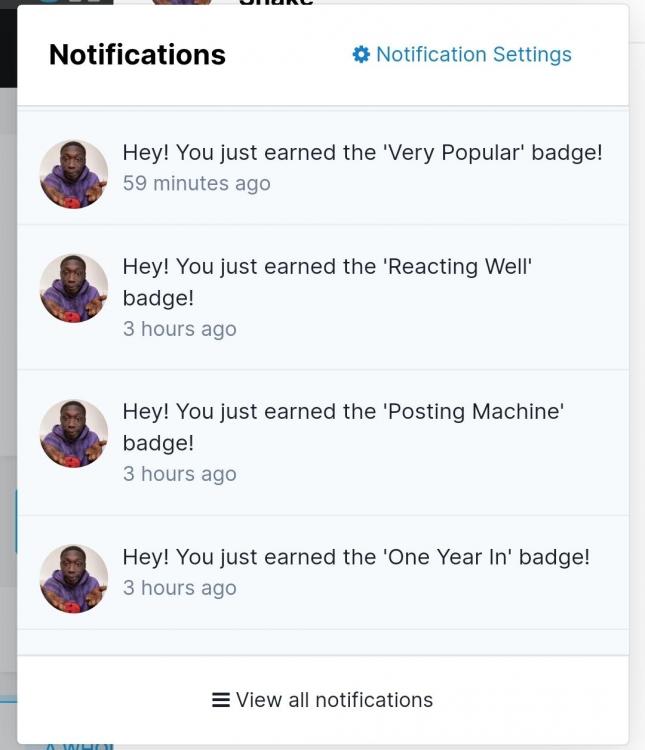Click the partially hidden link below the panel

pyautogui.click(x=80, y=746)
